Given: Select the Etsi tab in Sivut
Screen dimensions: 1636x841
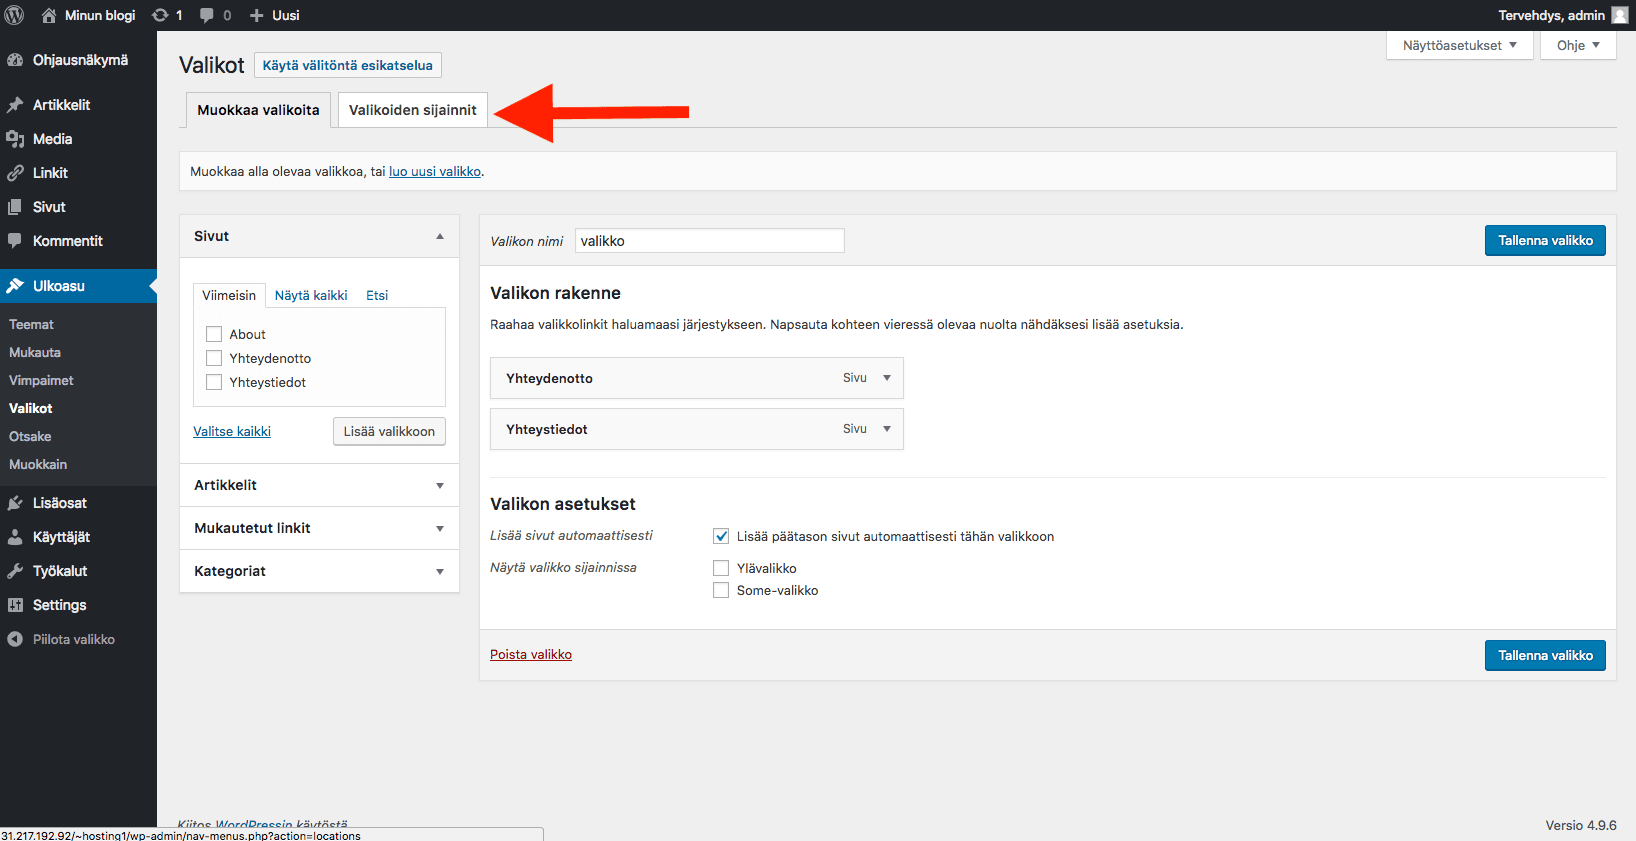Looking at the screenshot, I should (x=377, y=295).
